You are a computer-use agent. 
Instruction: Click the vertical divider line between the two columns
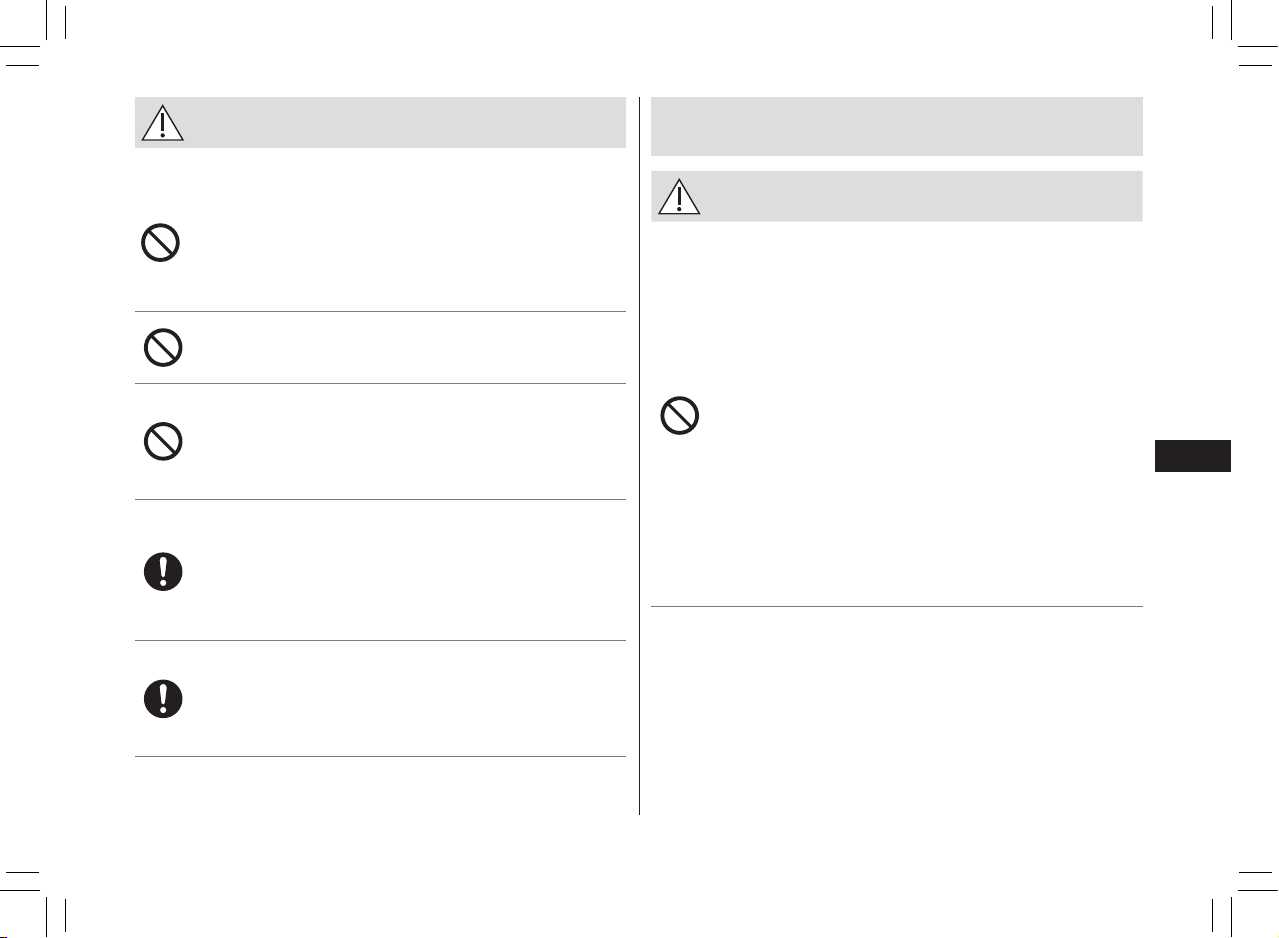[x=639, y=456]
